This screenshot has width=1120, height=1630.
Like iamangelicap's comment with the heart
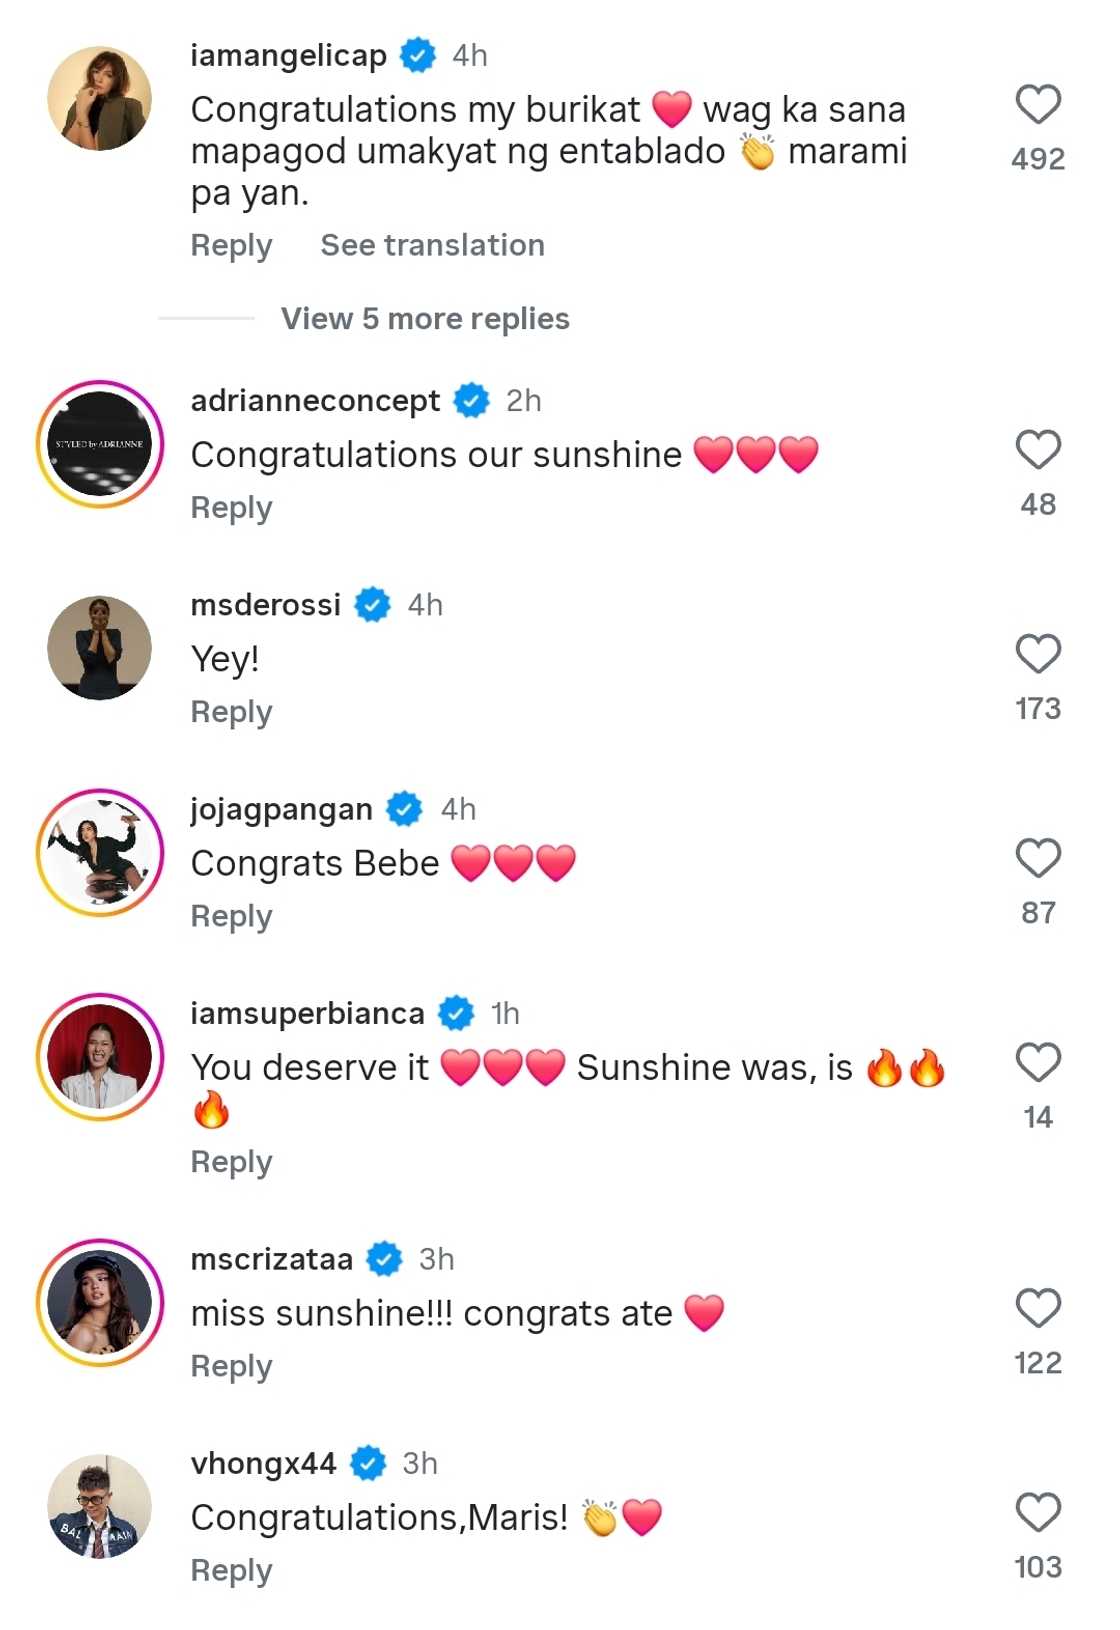[1038, 104]
